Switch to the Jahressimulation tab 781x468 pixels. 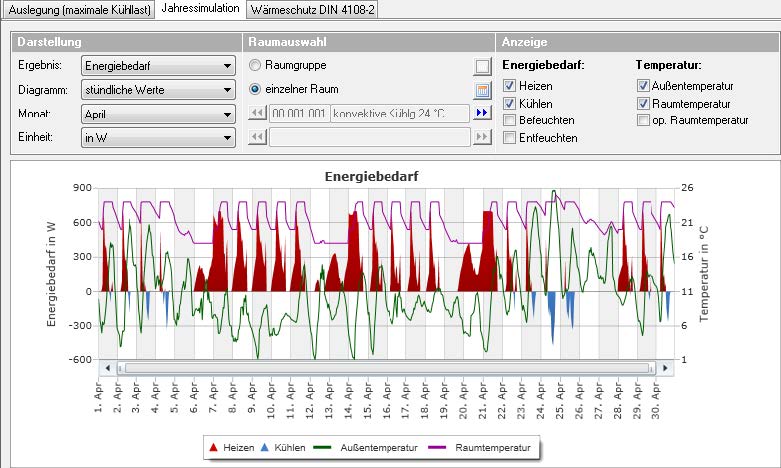[200, 8]
